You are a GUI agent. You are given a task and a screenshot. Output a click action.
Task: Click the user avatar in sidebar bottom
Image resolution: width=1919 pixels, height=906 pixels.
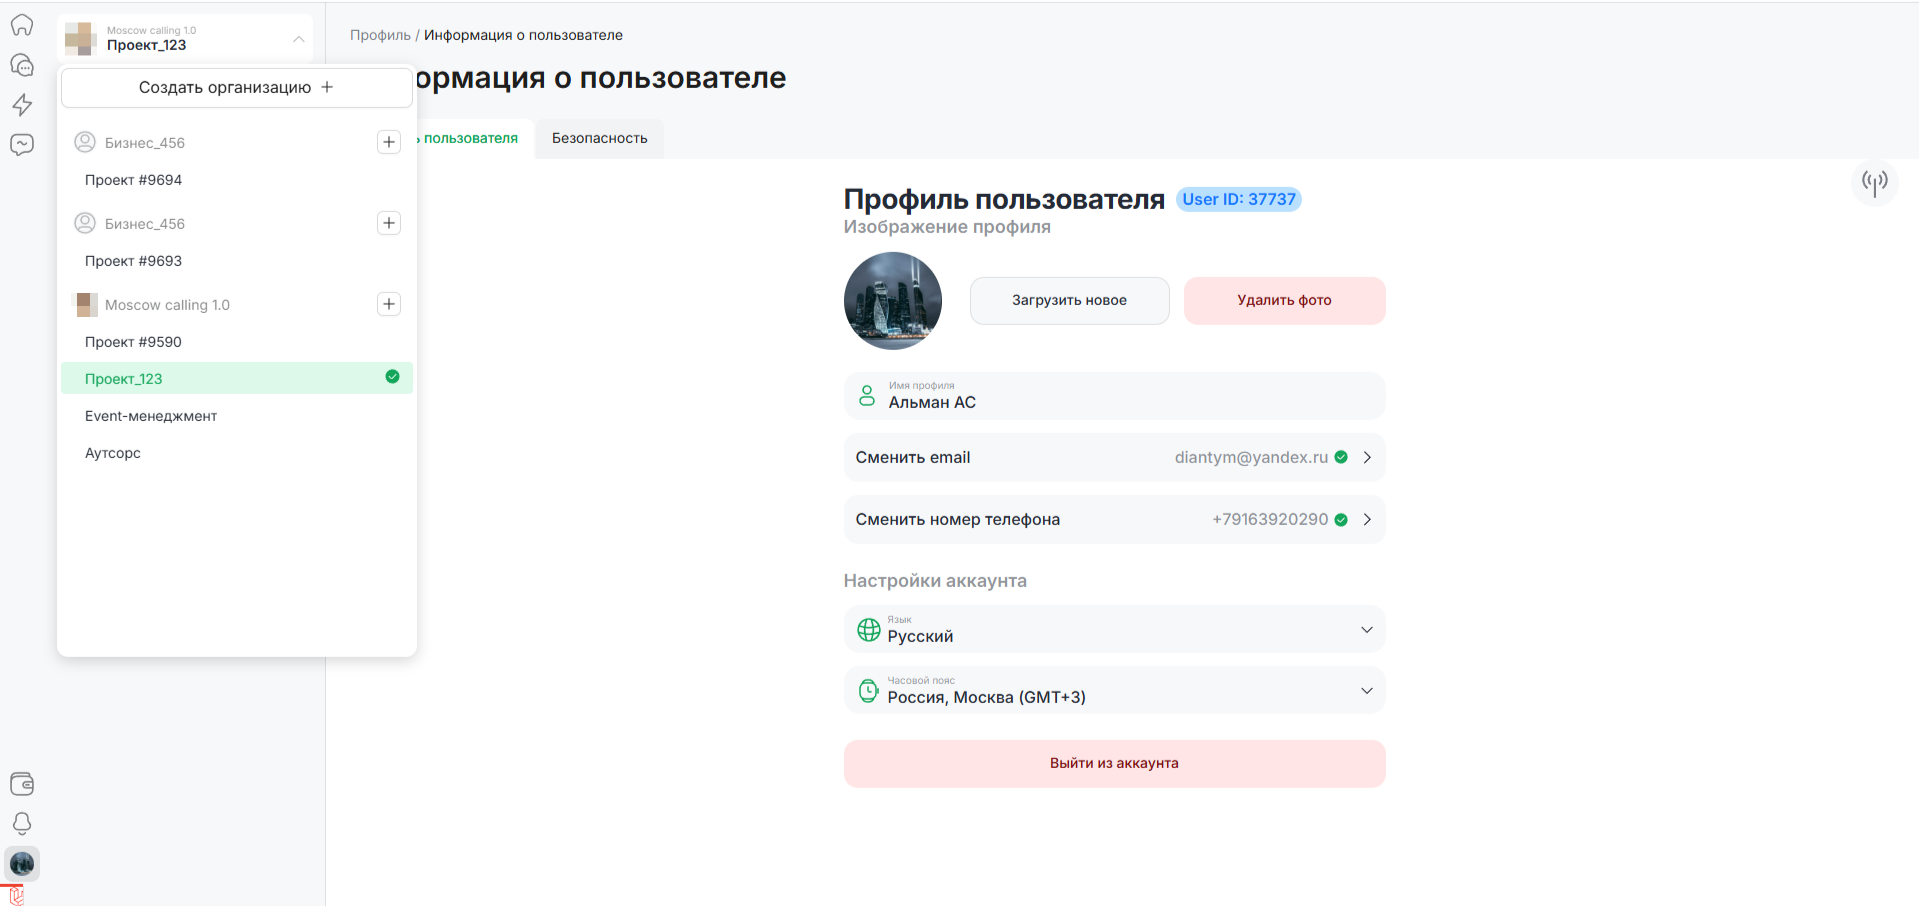coord(22,863)
